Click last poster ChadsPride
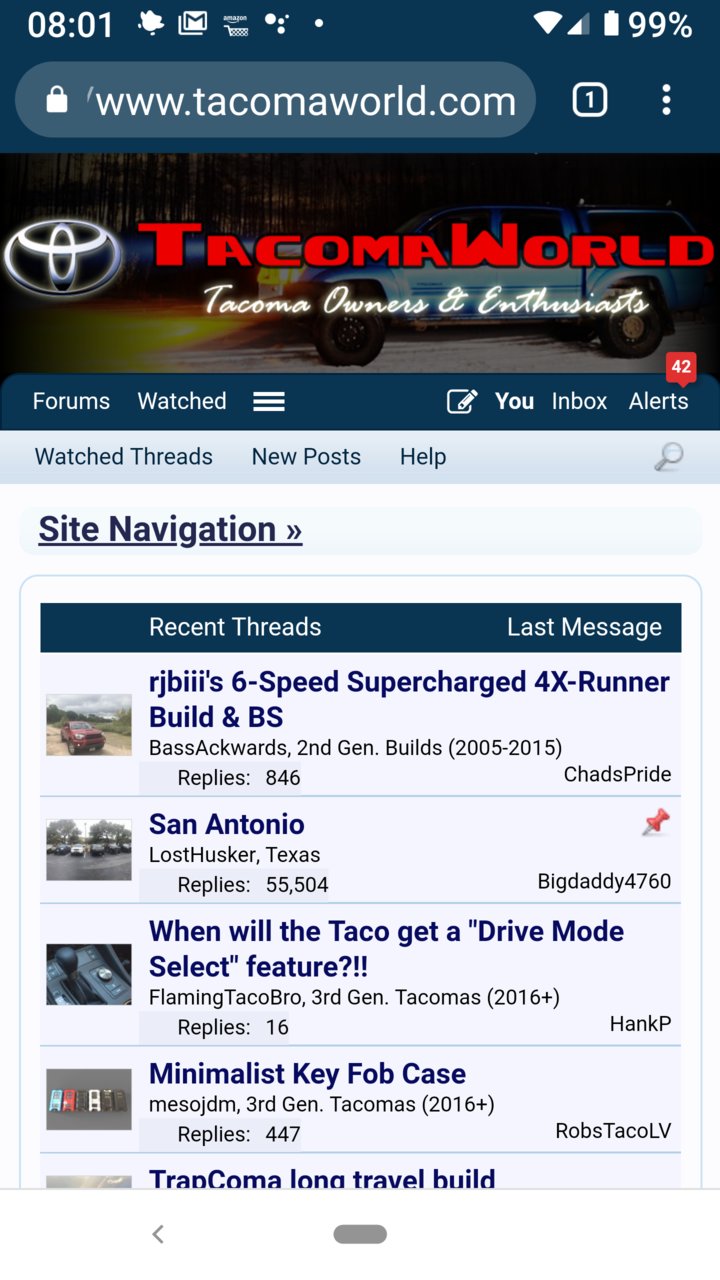Screen dimensions: 720x1280 point(617,775)
